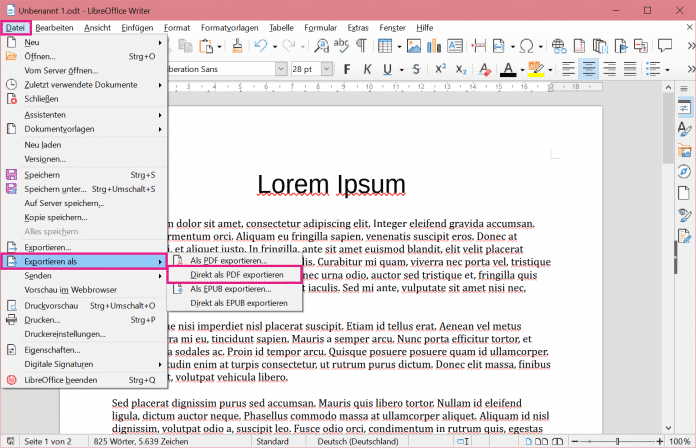This screenshot has height=448, width=696.
Task: Insert a chart from the toolbar
Action: pos(434,46)
